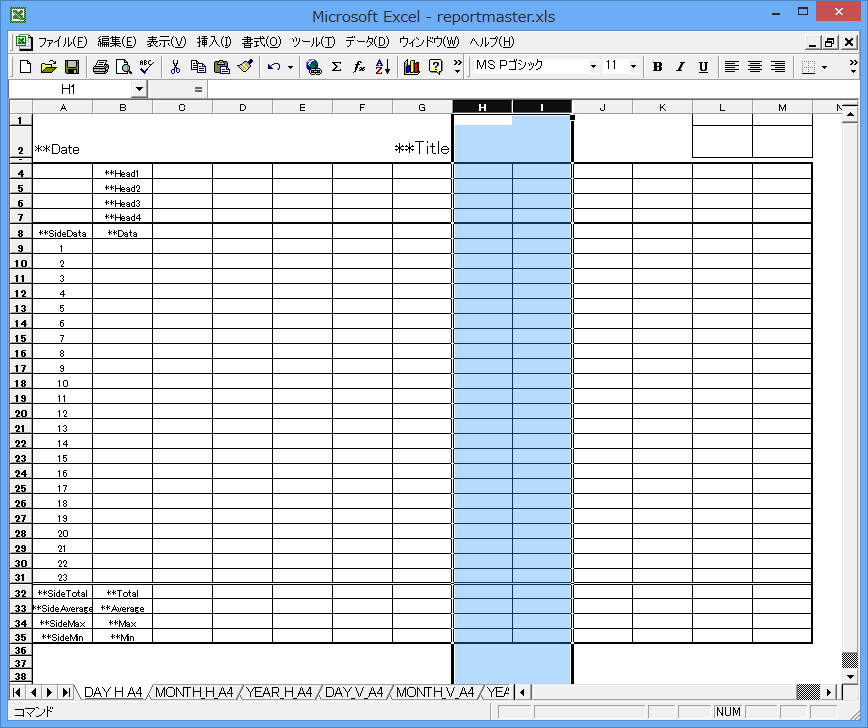The width and height of the screenshot is (868, 728).
Task: Click the row 20 header
Action: [x=20, y=413]
